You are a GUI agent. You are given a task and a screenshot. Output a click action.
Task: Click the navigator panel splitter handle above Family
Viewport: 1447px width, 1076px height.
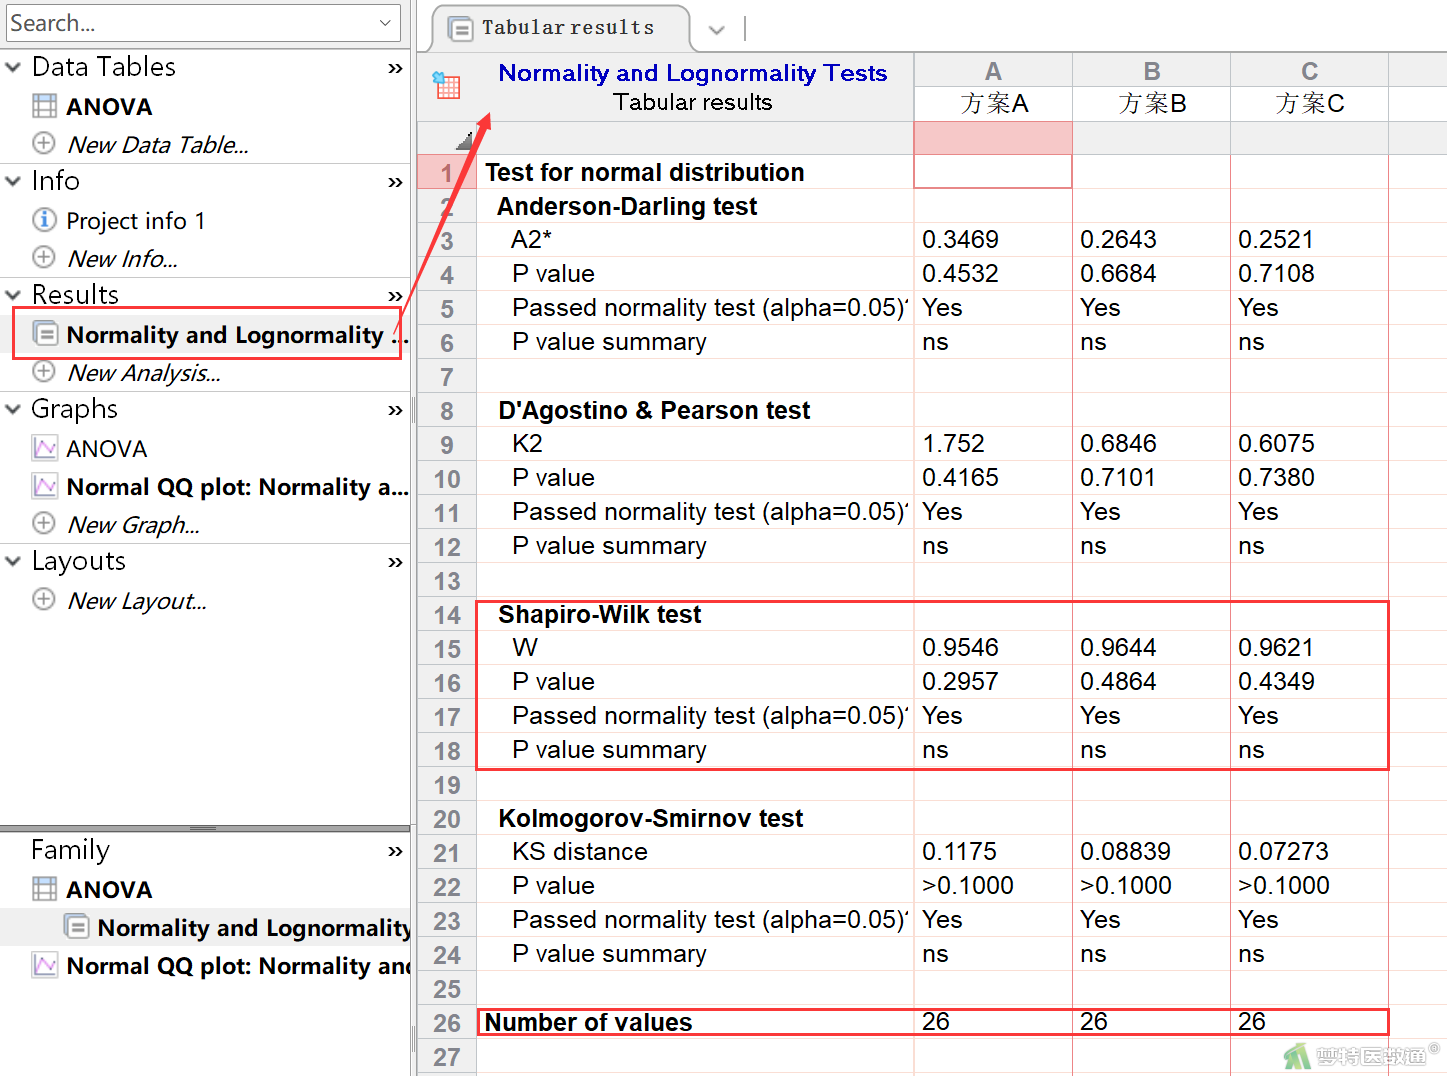[x=203, y=829]
